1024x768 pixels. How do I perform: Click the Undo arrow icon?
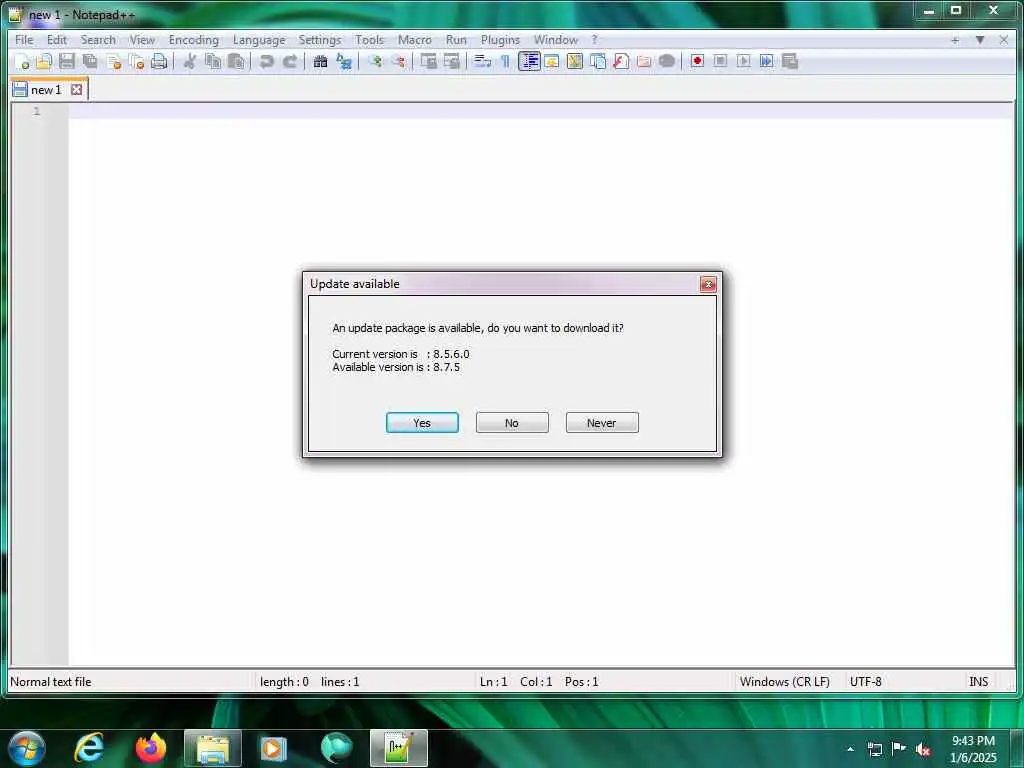click(266, 61)
